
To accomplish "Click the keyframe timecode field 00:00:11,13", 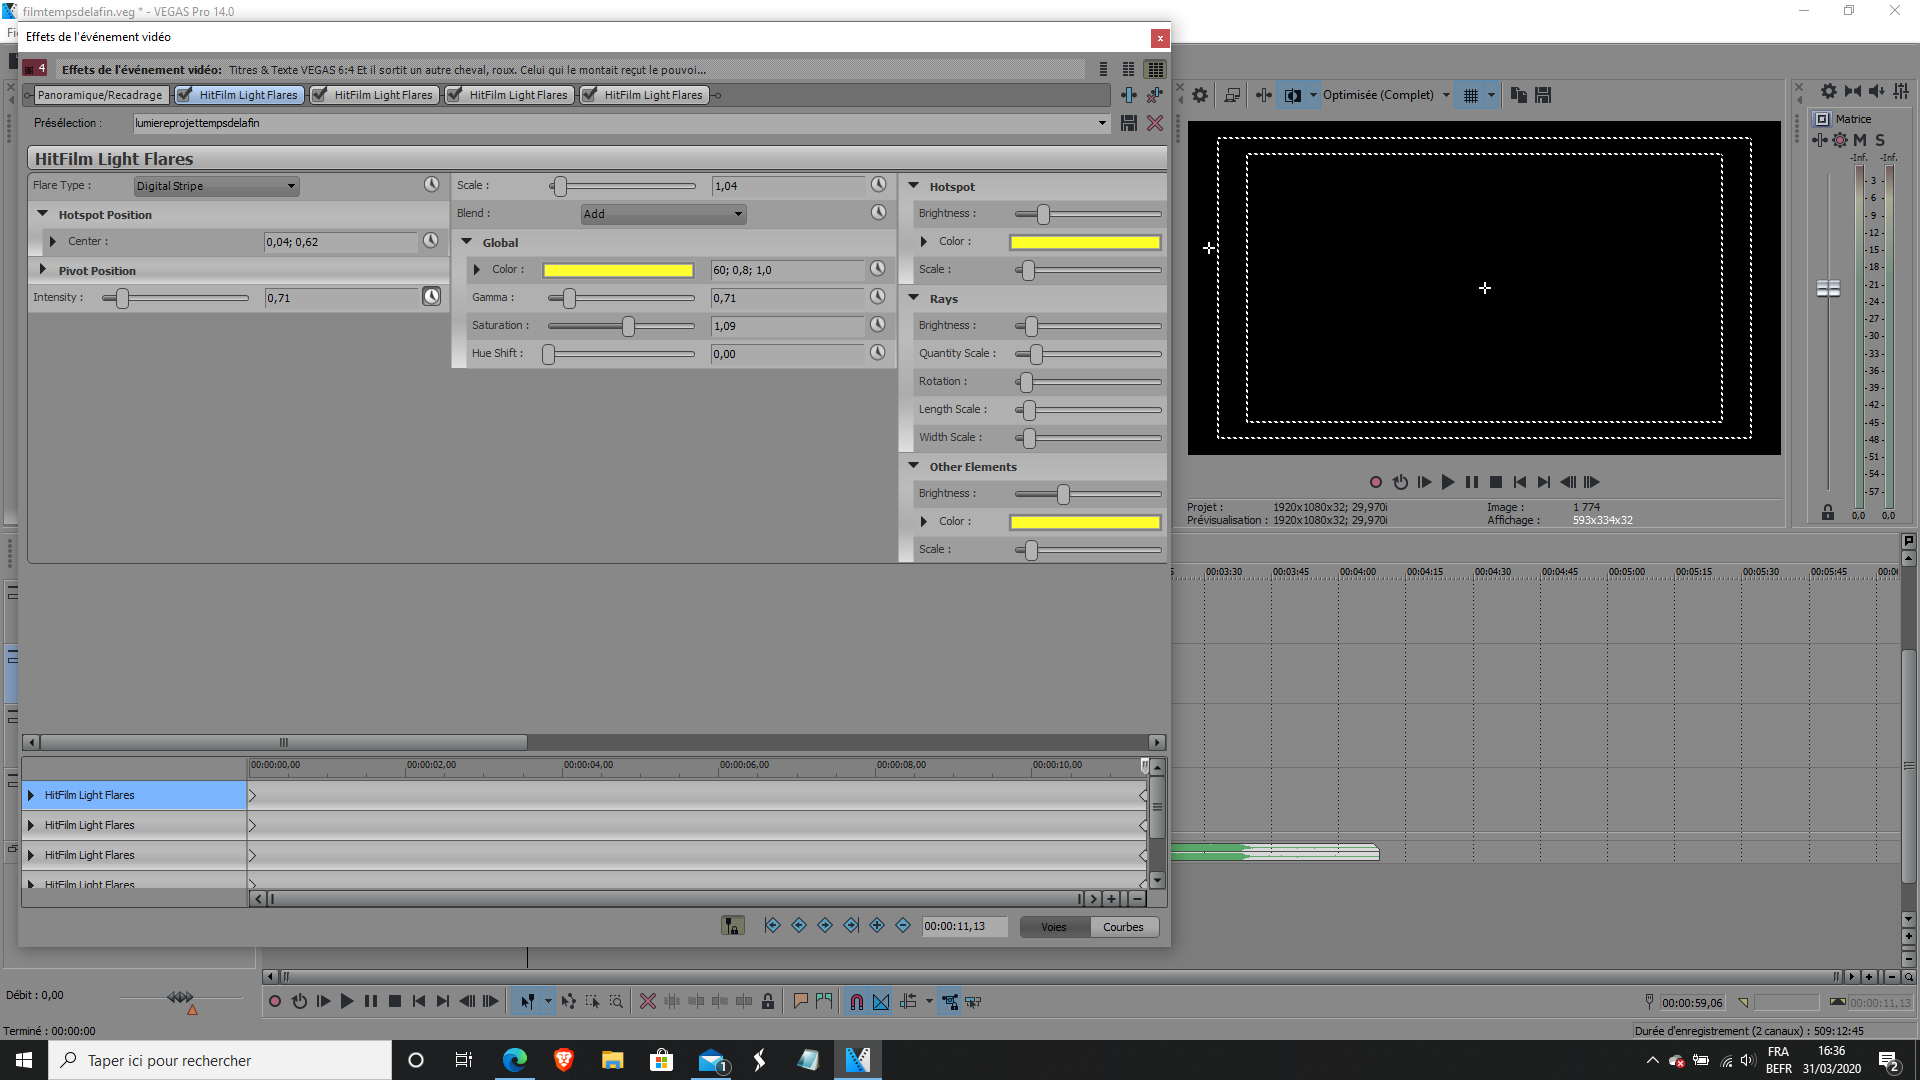I will pos(964,926).
